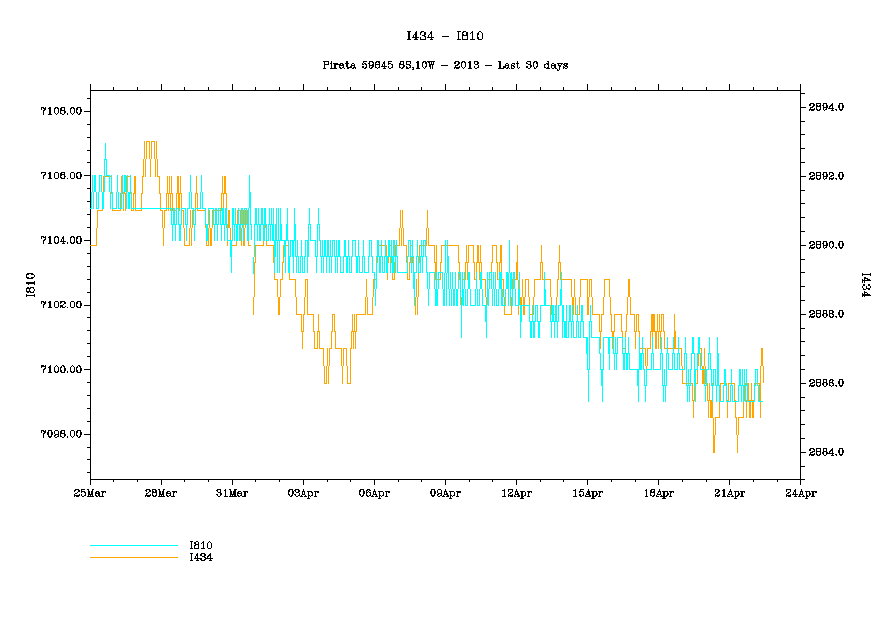Click the 7104.00 left axis value
This screenshot has width=891, height=630.
point(60,240)
